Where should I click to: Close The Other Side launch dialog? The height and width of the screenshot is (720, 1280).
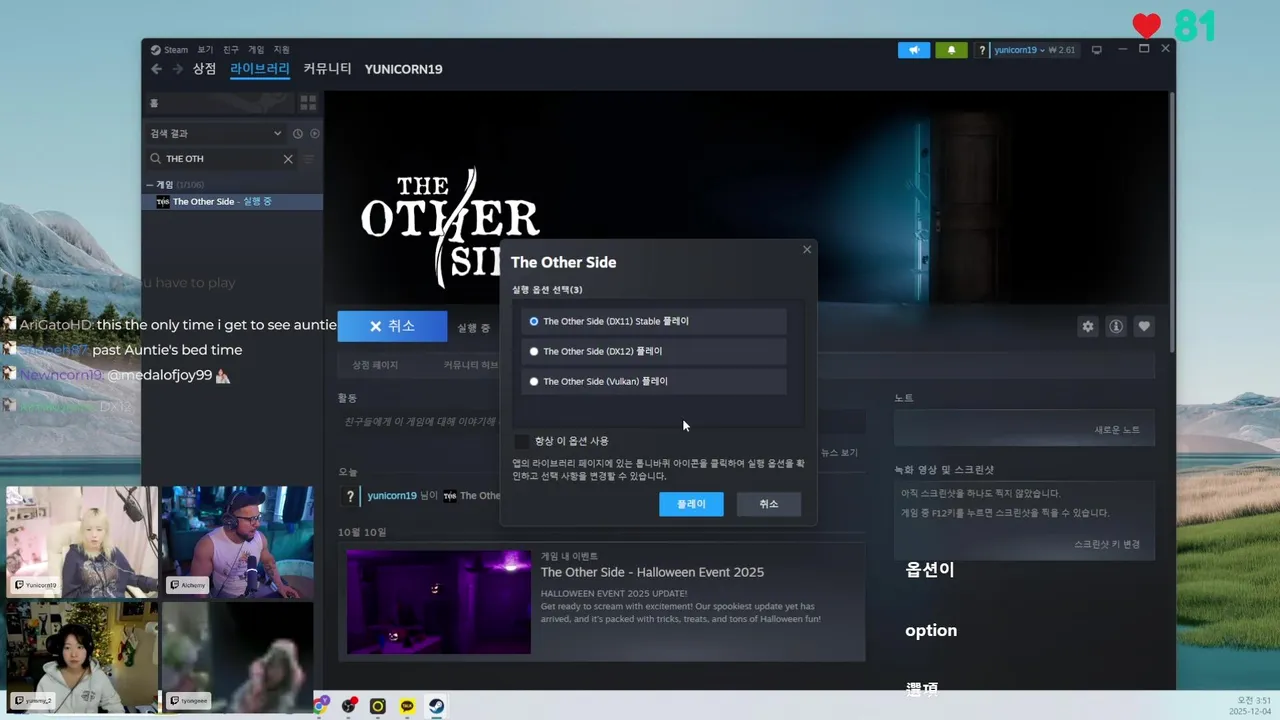coord(807,250)
